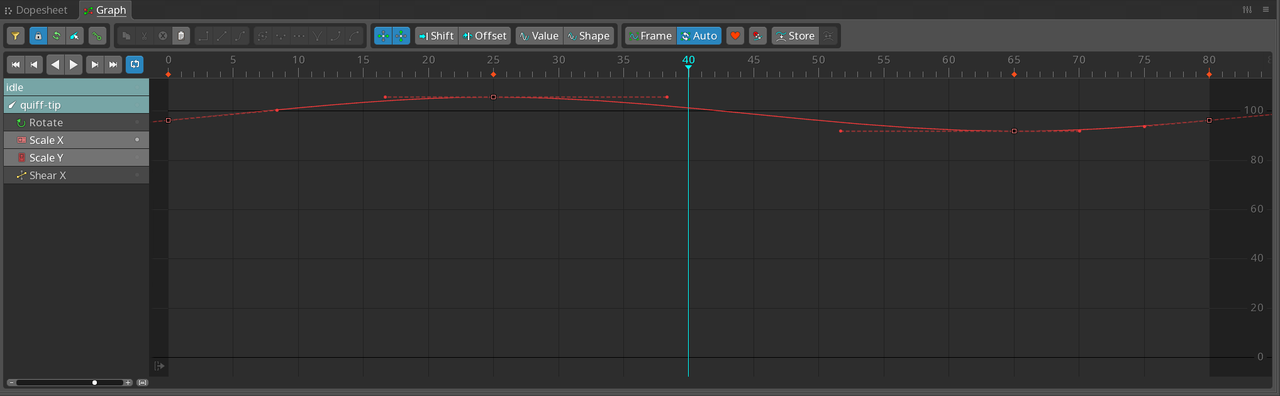Select the Graph tab
This screenshot has height=396, width=1280.
point(105,9)
